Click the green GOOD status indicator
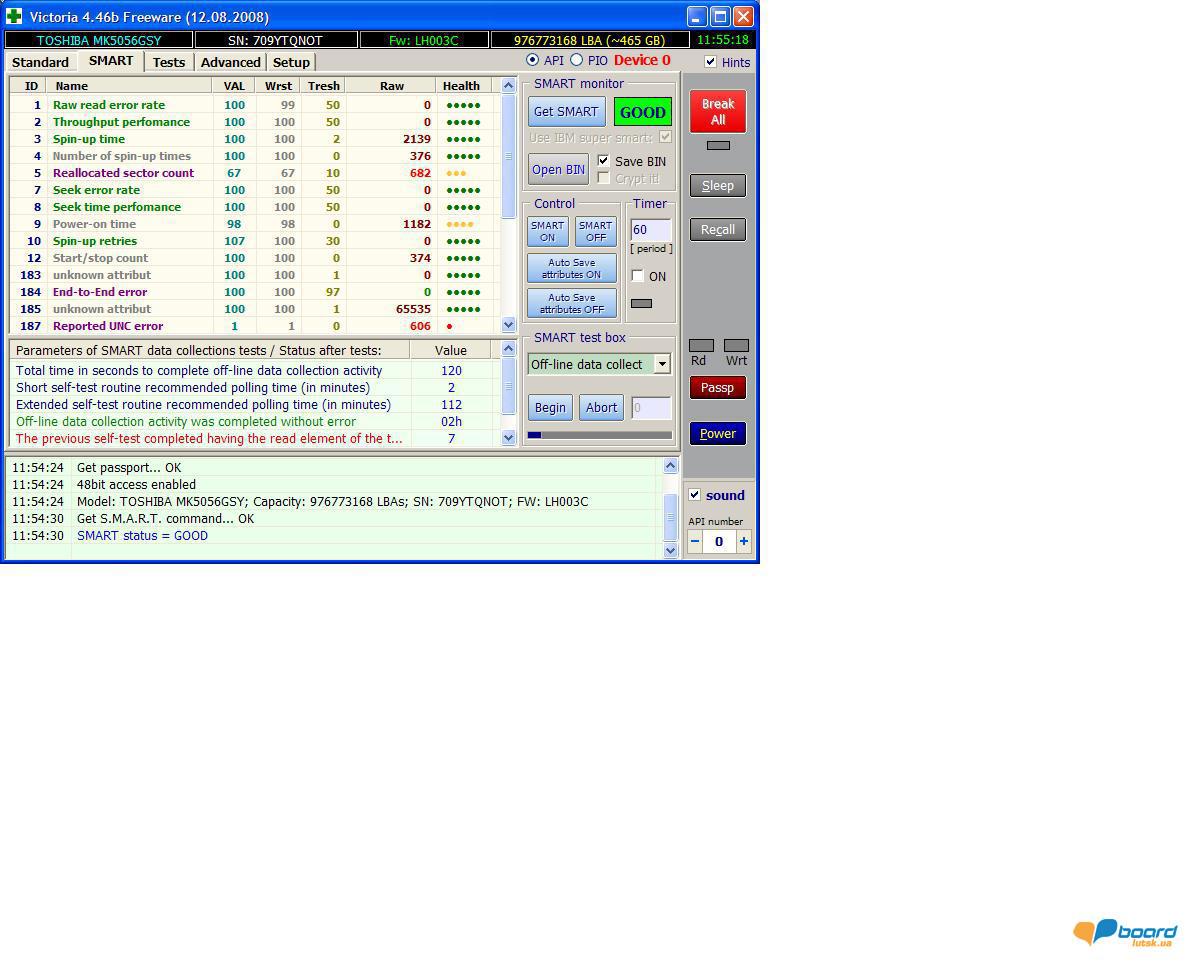This screenshot has width=1191, height=963. pos(642,112)
